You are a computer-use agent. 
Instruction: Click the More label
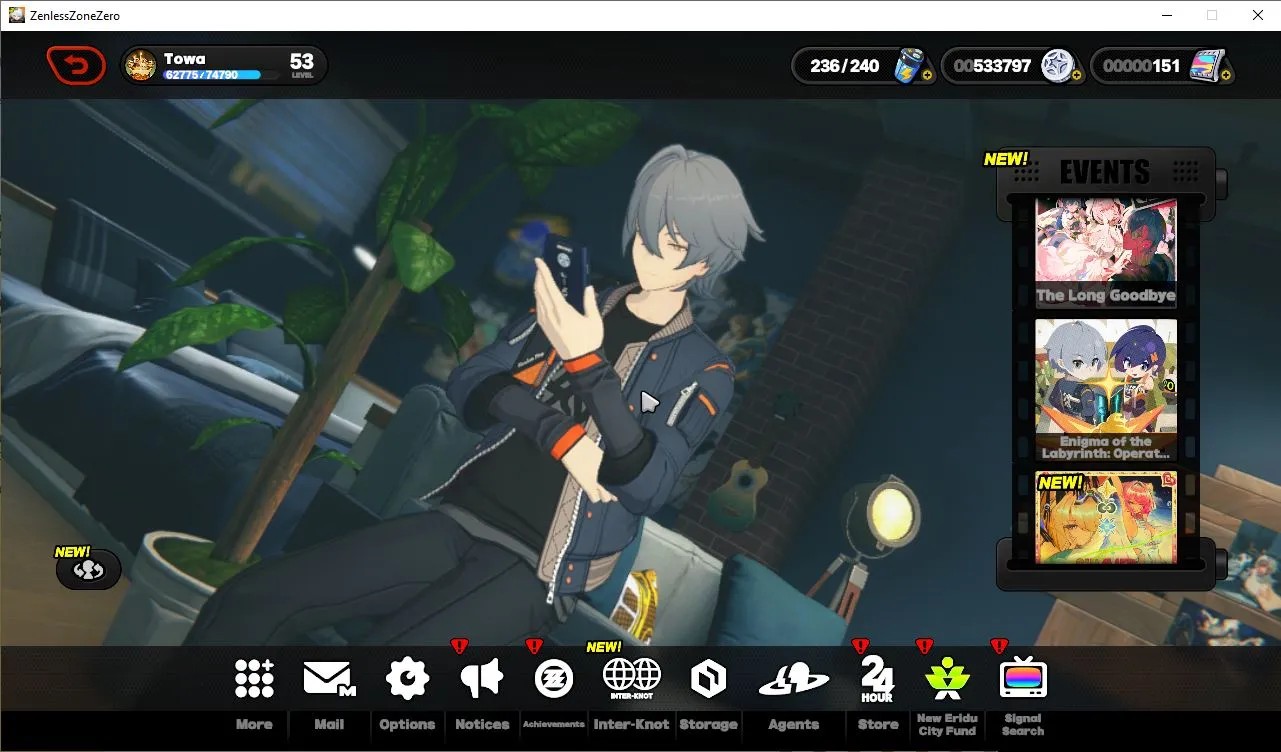click(x=254, y=725)
